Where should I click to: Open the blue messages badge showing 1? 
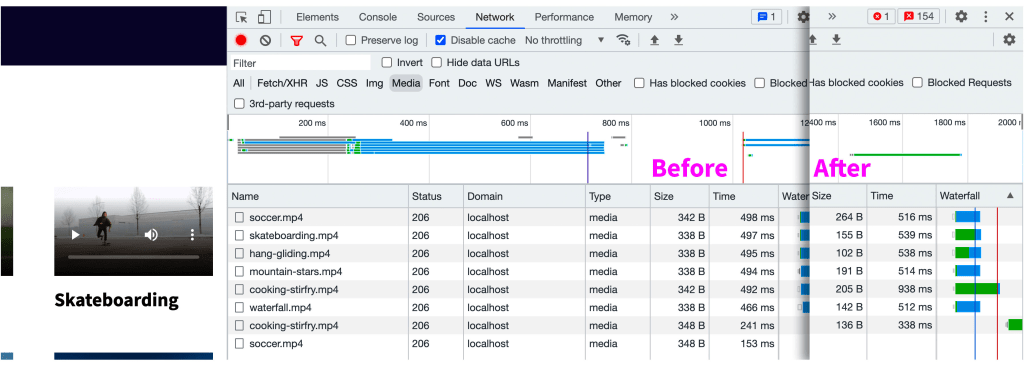(x=766, y=17)
